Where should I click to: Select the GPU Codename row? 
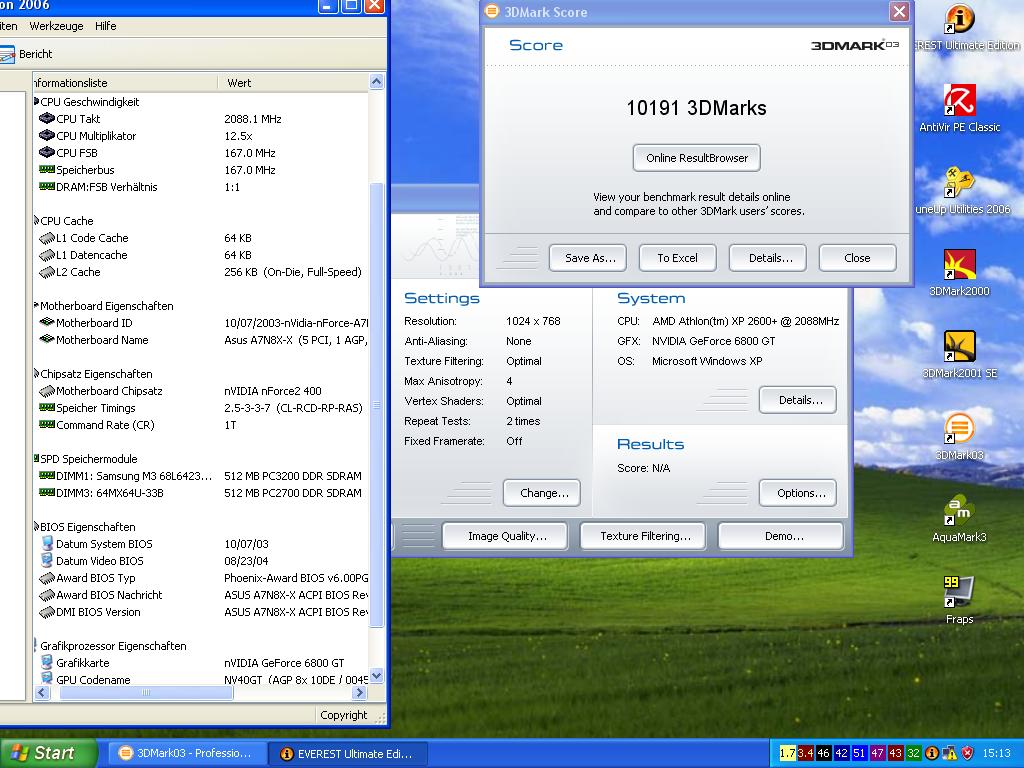(x=202, y=679)
